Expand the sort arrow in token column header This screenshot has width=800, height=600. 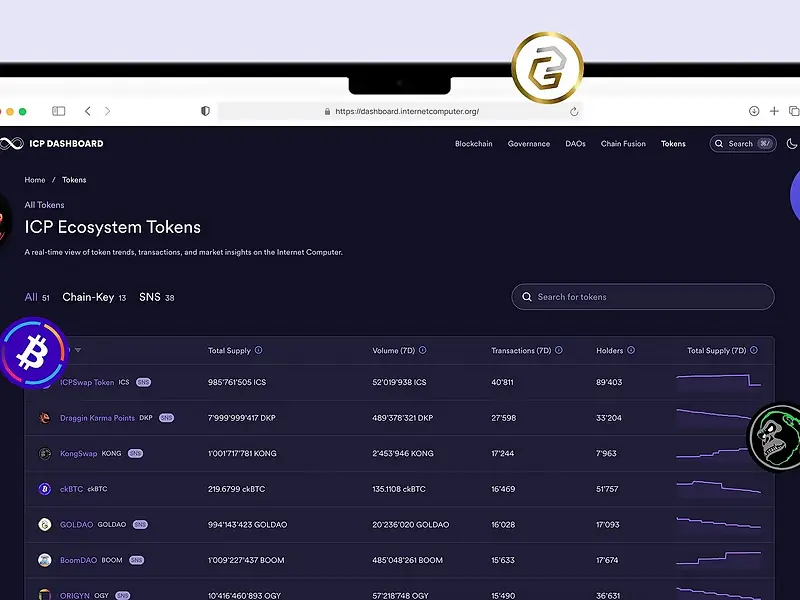point(78,351)
